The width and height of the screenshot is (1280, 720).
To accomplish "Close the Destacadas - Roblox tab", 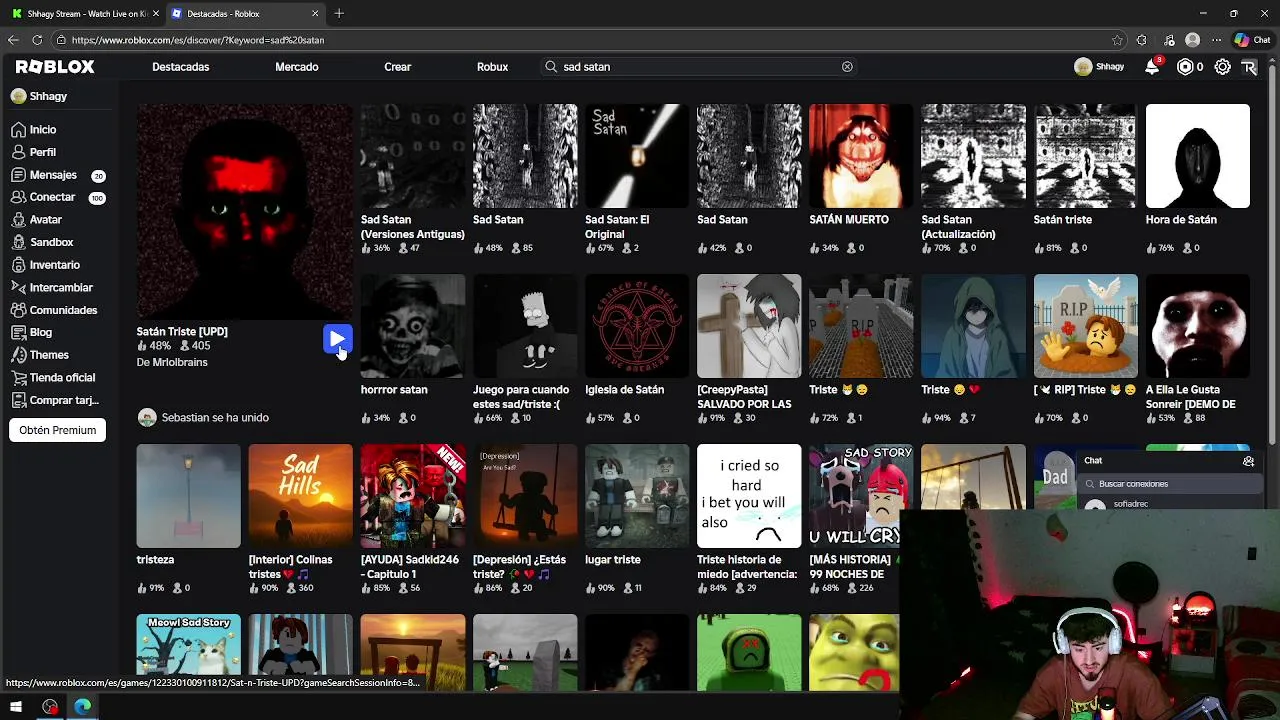I will click(x=315, y=14).
